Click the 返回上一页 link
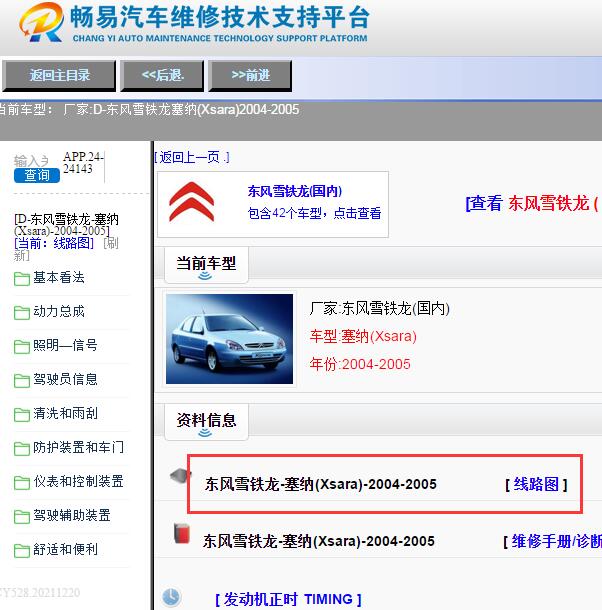Image resolution: width=602 pixels, height=610 pixels. [x=192, y=158]
